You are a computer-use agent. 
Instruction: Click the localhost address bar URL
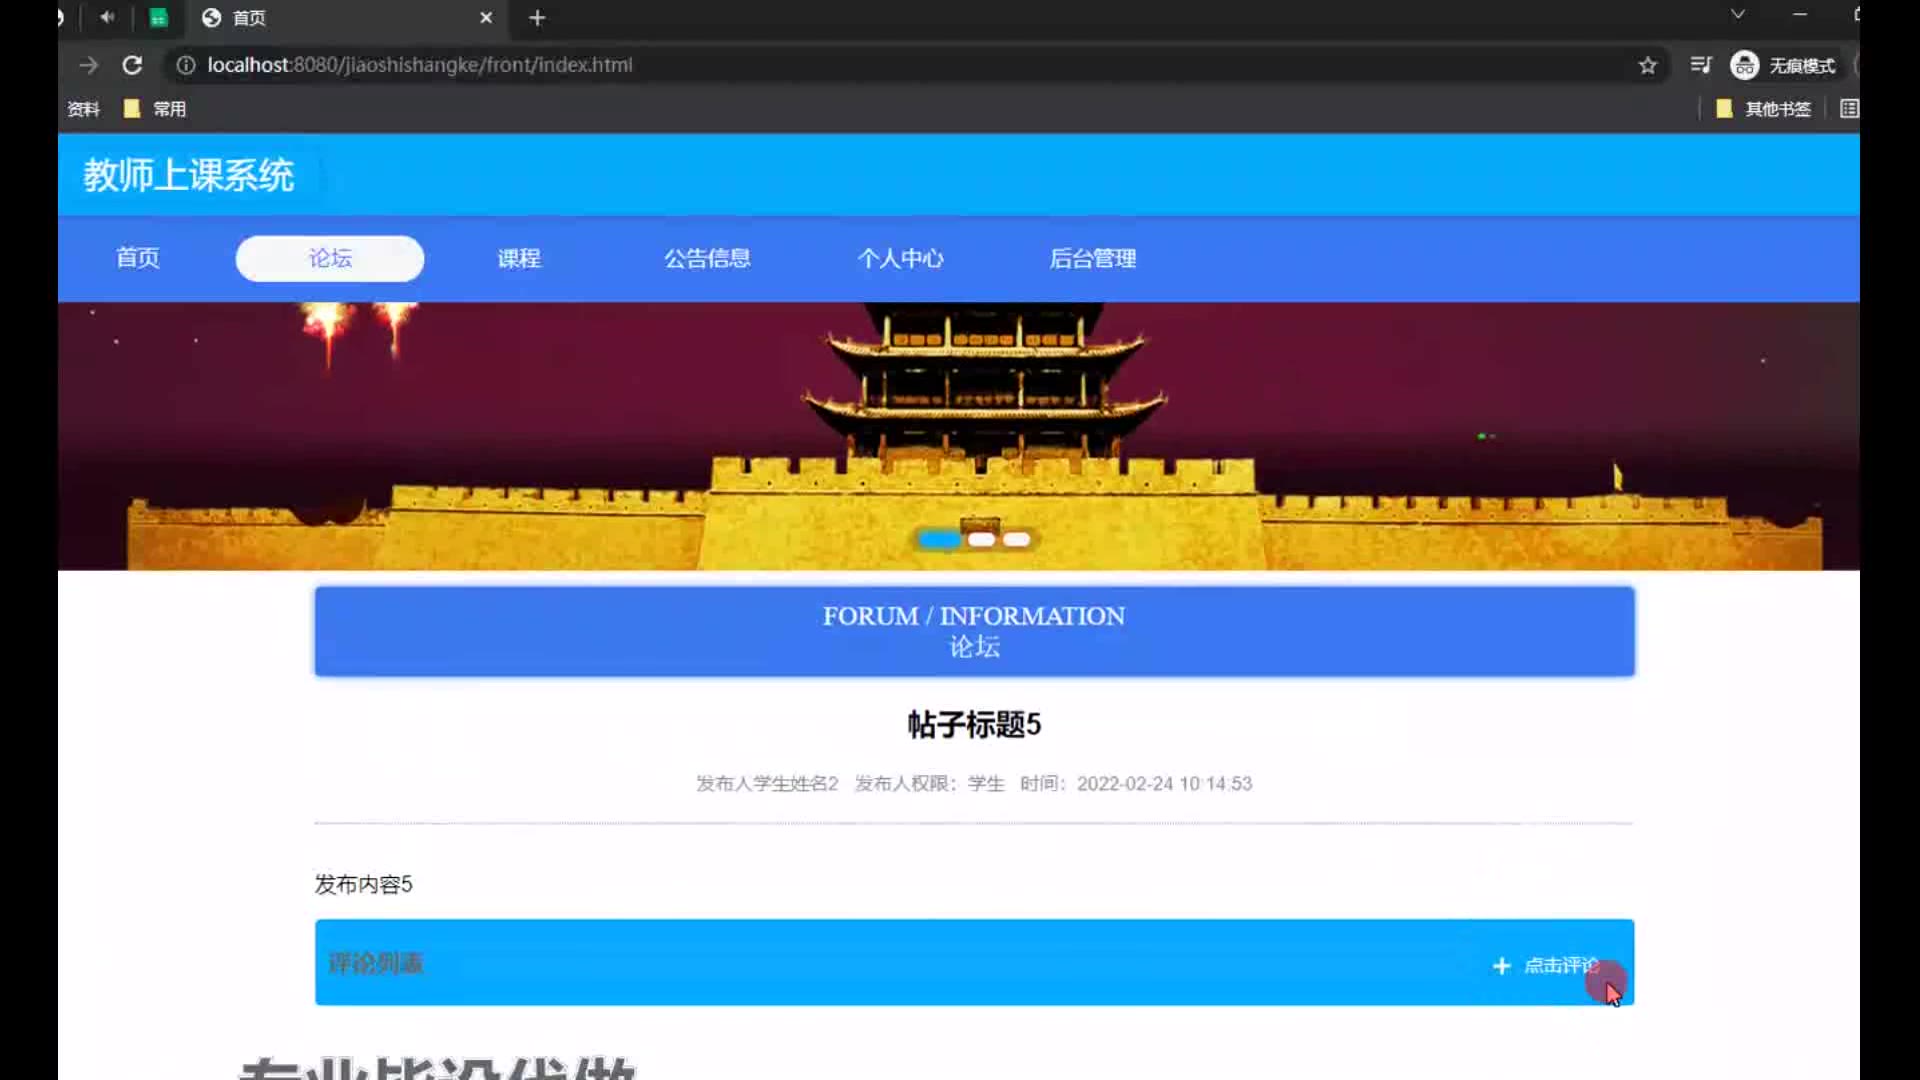point(420,65)
